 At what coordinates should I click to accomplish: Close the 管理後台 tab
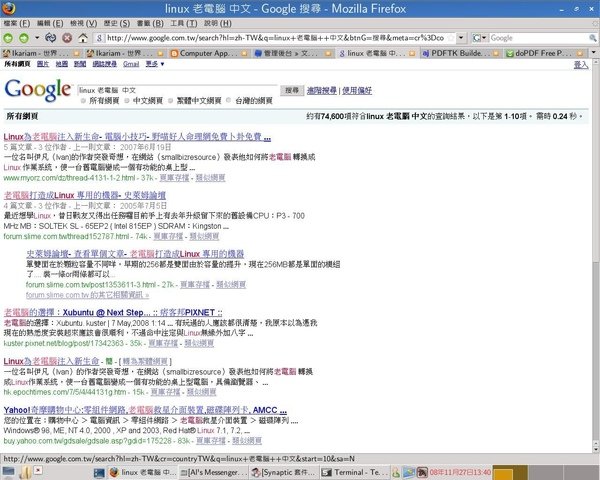(x=328, y=53)
